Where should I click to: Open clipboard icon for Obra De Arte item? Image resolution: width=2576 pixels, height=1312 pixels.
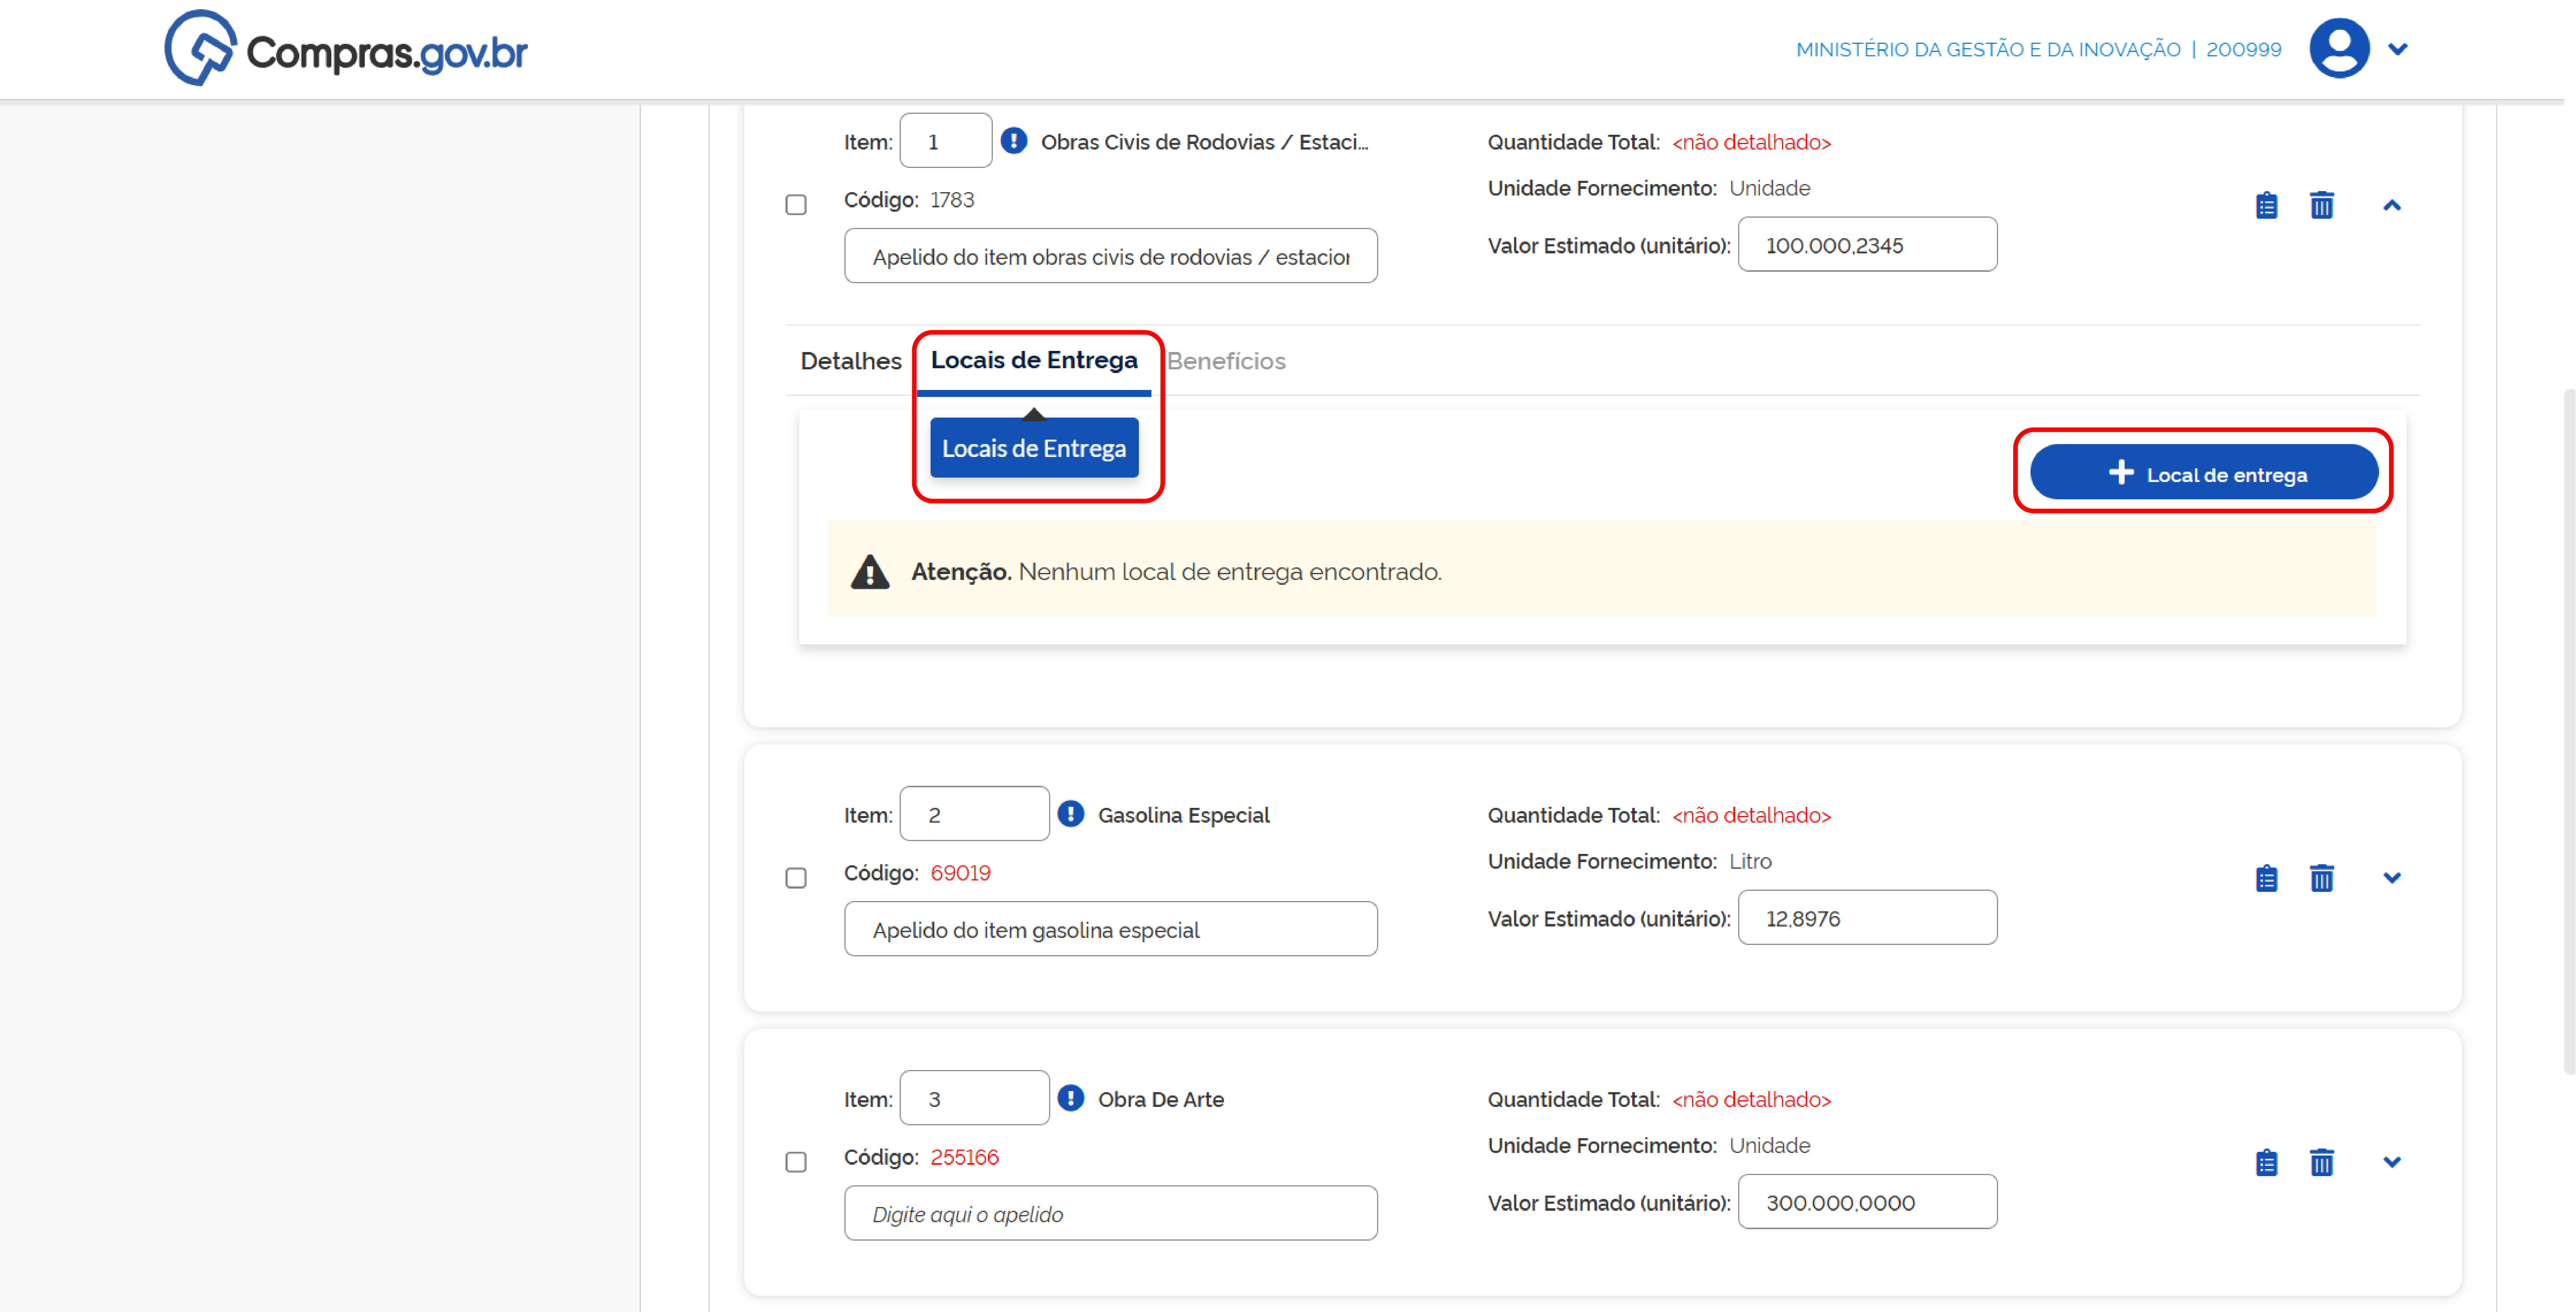tap(2267, 1163)
